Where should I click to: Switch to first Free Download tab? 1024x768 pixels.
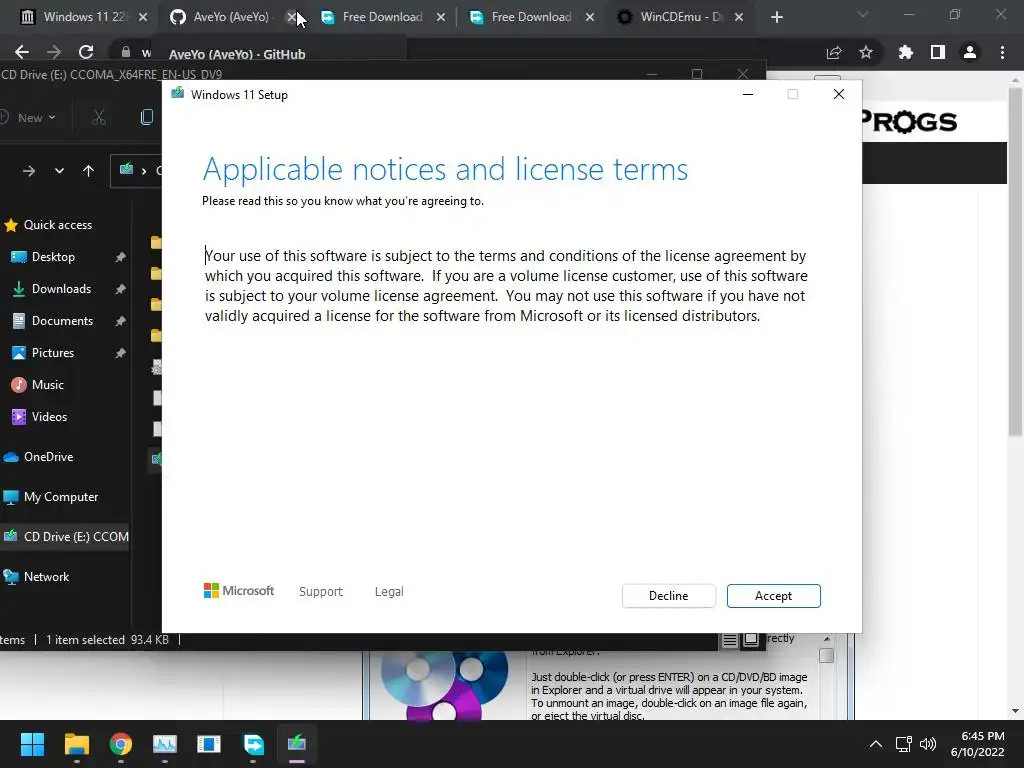click(x=382, y=17)
